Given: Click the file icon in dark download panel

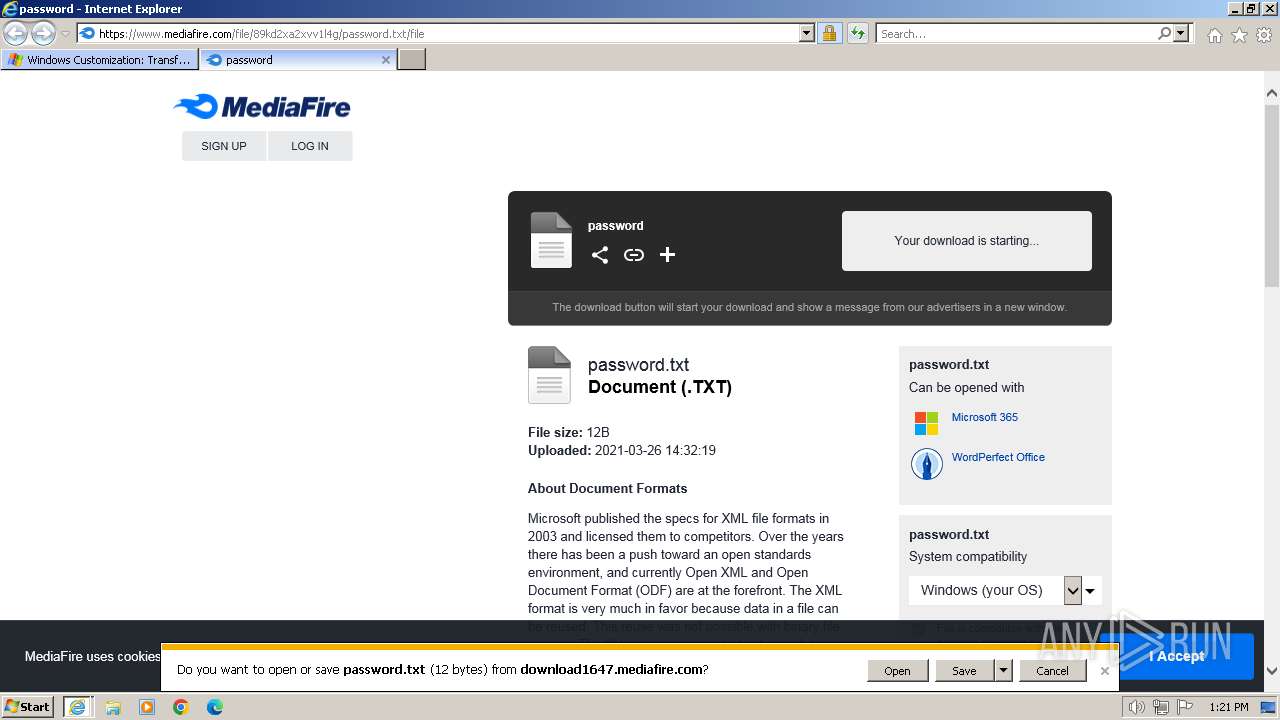Looking at the screenshot, I should coord(551,240).
